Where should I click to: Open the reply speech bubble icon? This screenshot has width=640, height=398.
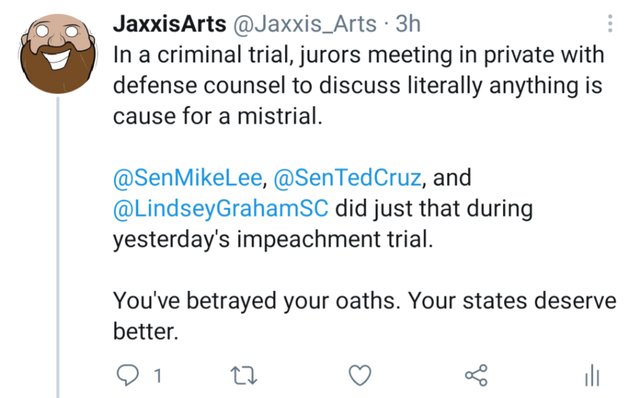pos(128,375)
